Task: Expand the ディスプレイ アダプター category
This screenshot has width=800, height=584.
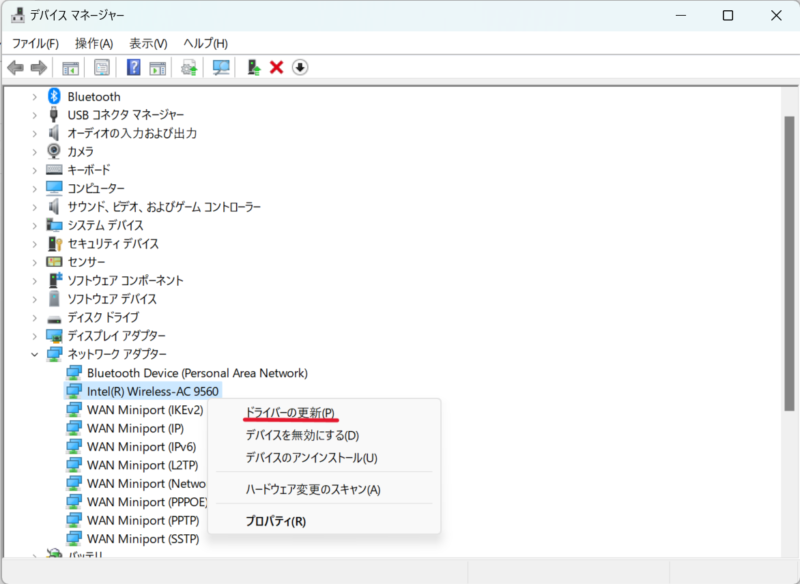Action: coord(35,336)
